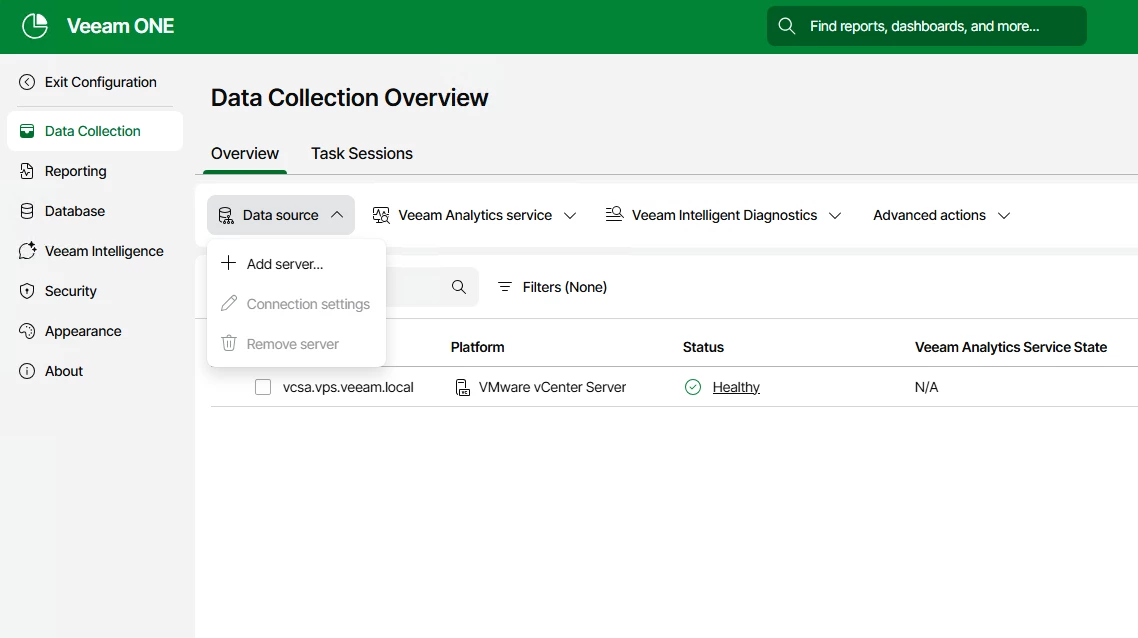The height and width of the screenshot is (638, 1138).
Task: Click the chevron beside Veeam Intelligent Diagnostics
Action: click(835, 216)
